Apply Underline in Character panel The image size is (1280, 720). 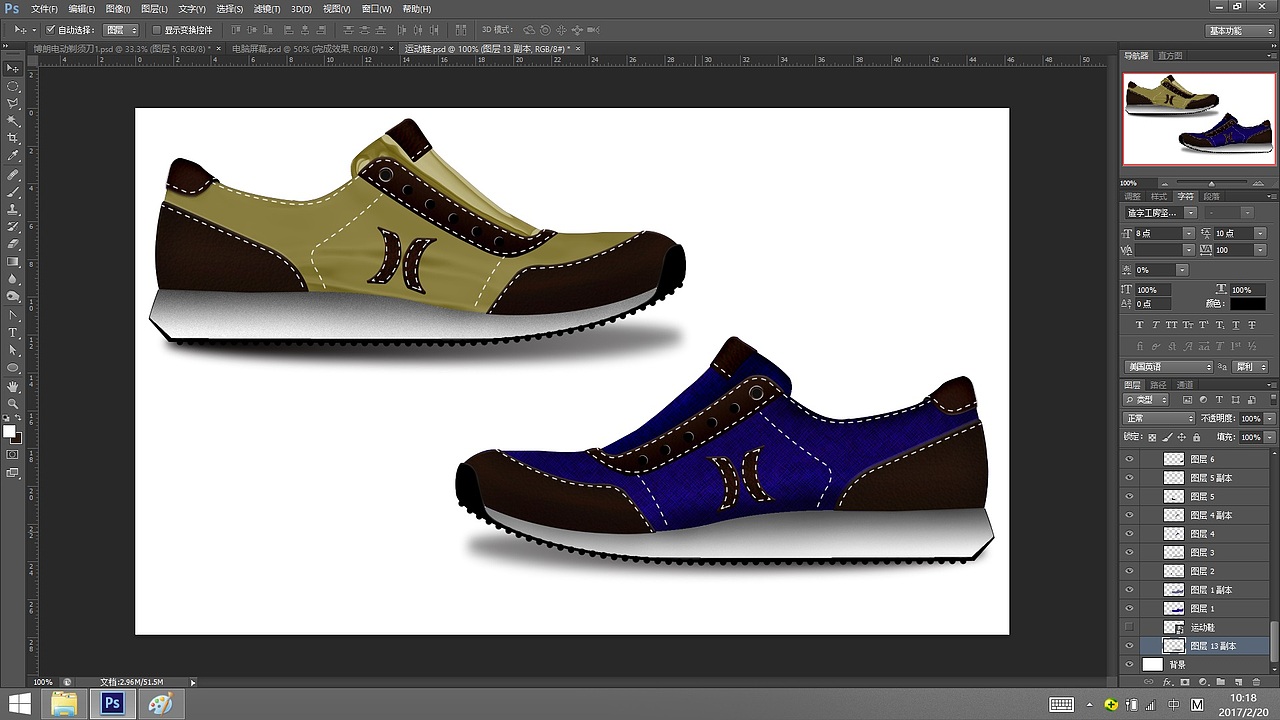click(x=1236, y=325)
